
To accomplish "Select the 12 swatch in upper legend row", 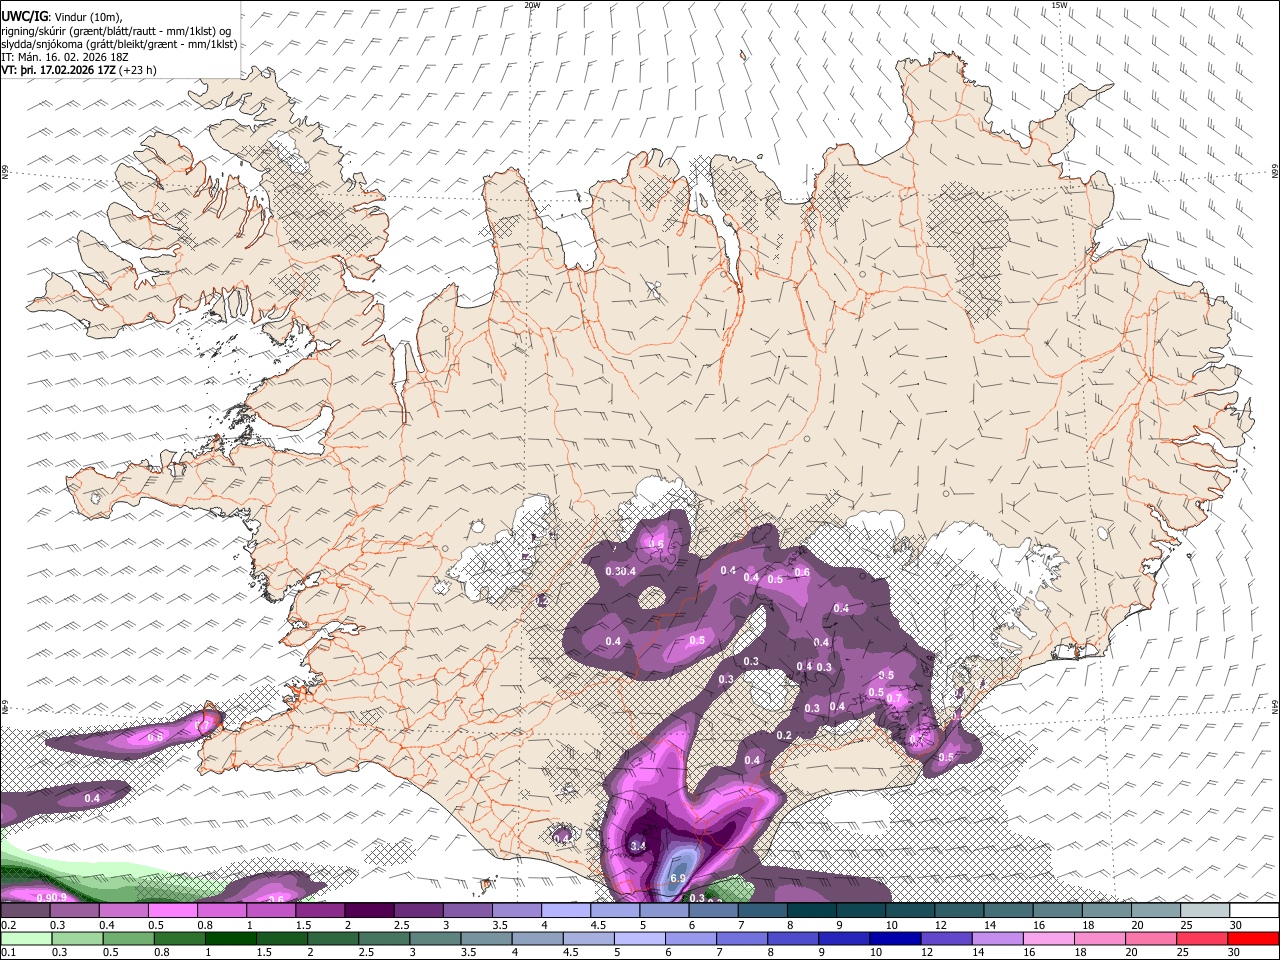I will click(x=958, y=911).
